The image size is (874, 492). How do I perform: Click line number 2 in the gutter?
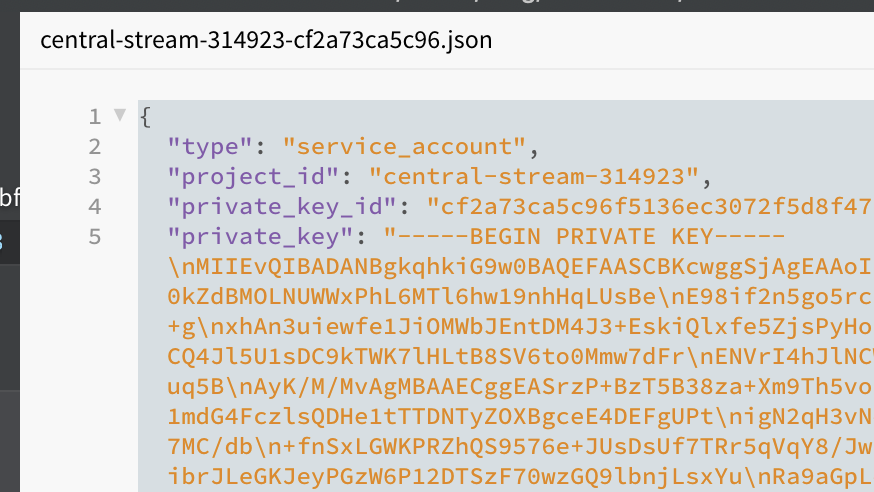click(95, 147)
